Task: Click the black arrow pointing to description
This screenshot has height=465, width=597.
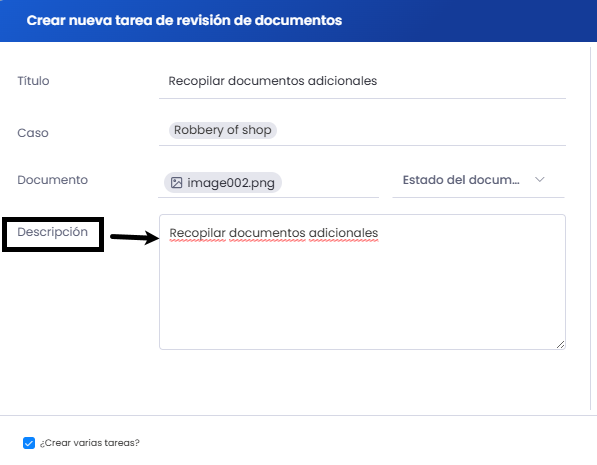Action: tap(134, 237)
